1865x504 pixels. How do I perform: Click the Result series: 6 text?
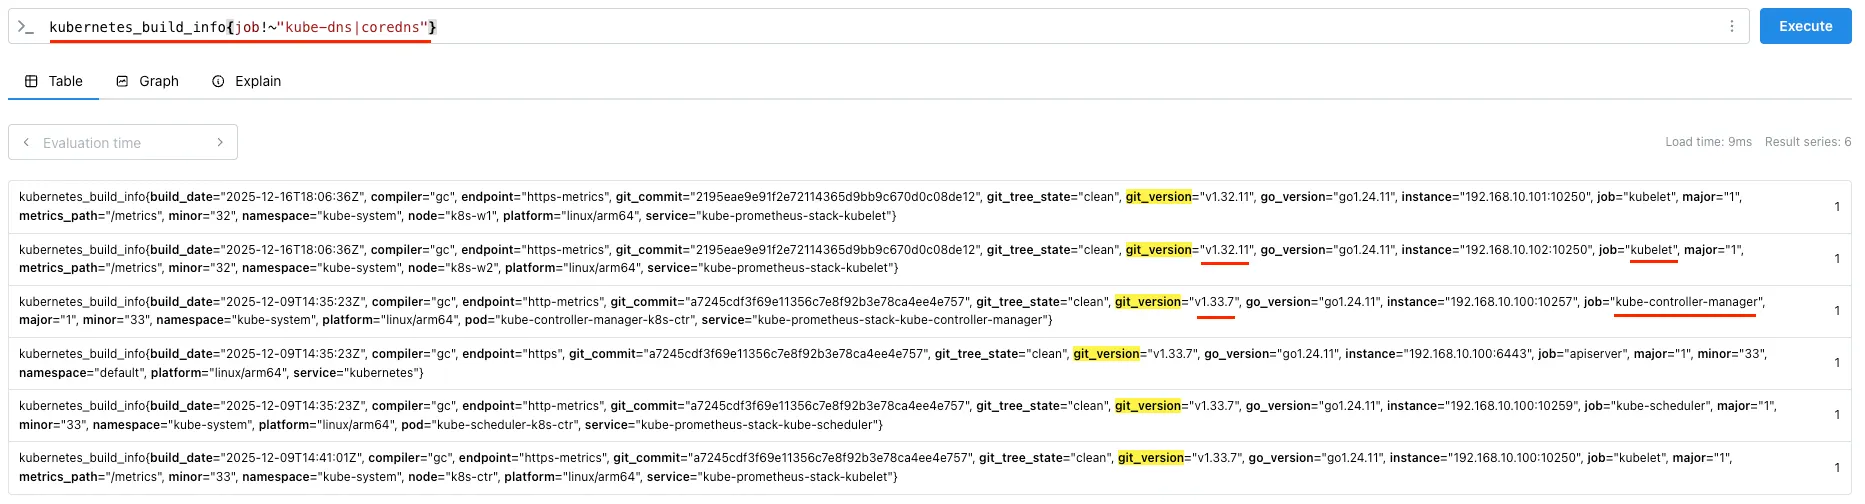(1808, 142)
